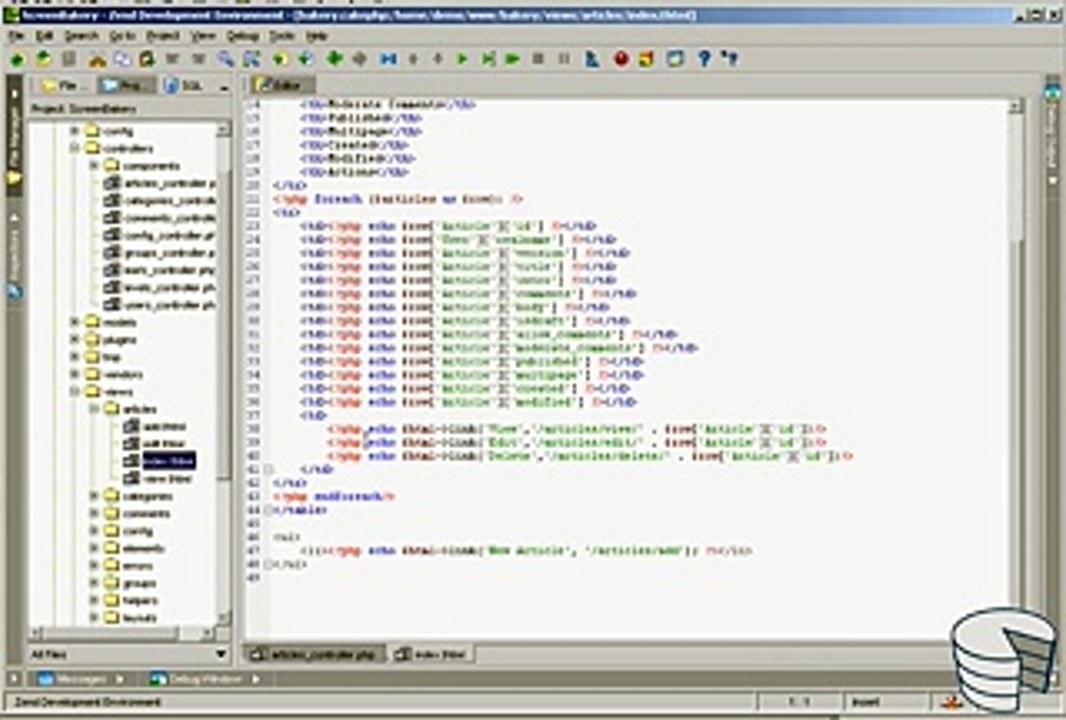Toggle the code fold marker at line 41
Screen dimensions: 1066x720
pyautogui.click(x=269, y=470)
